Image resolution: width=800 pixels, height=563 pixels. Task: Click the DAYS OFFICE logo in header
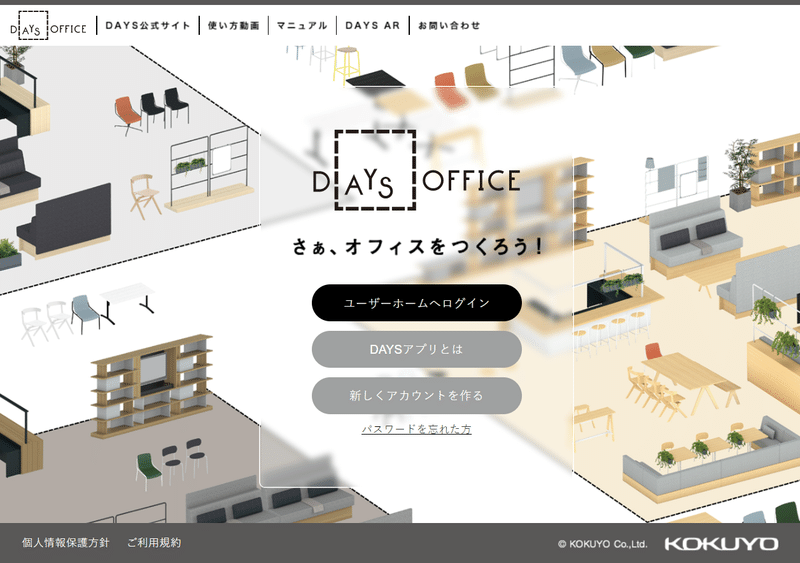pyautogui.click(x=48, y=26)
